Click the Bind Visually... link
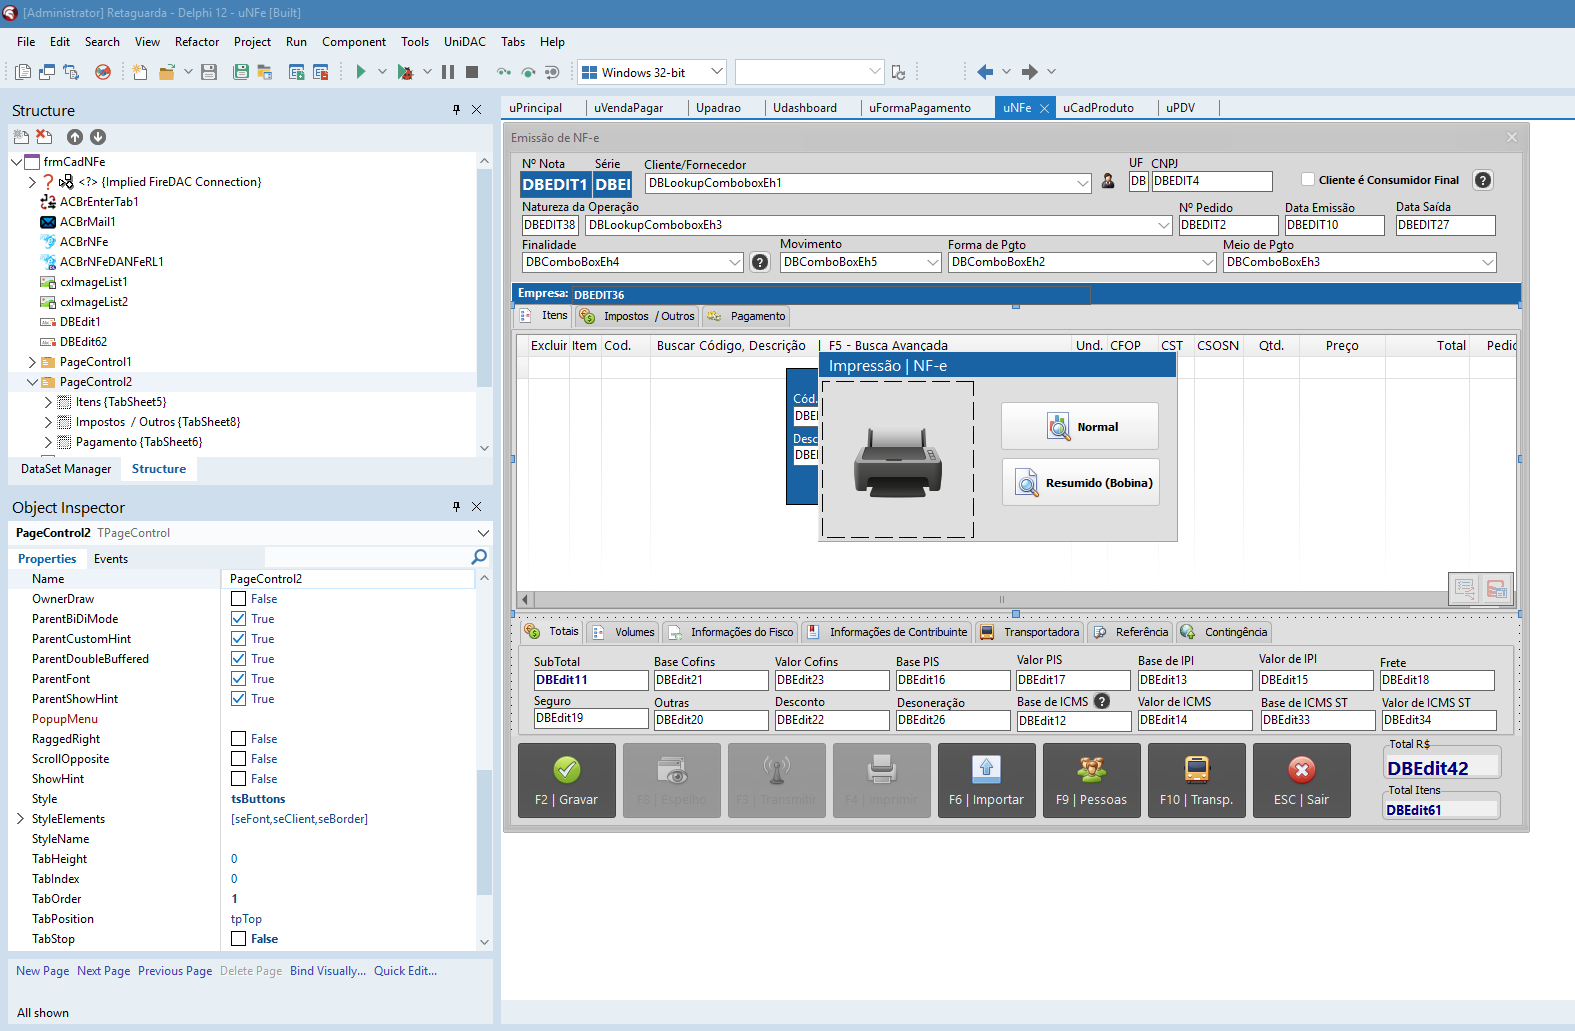The image size is (1575, 1031). (328, 971)
